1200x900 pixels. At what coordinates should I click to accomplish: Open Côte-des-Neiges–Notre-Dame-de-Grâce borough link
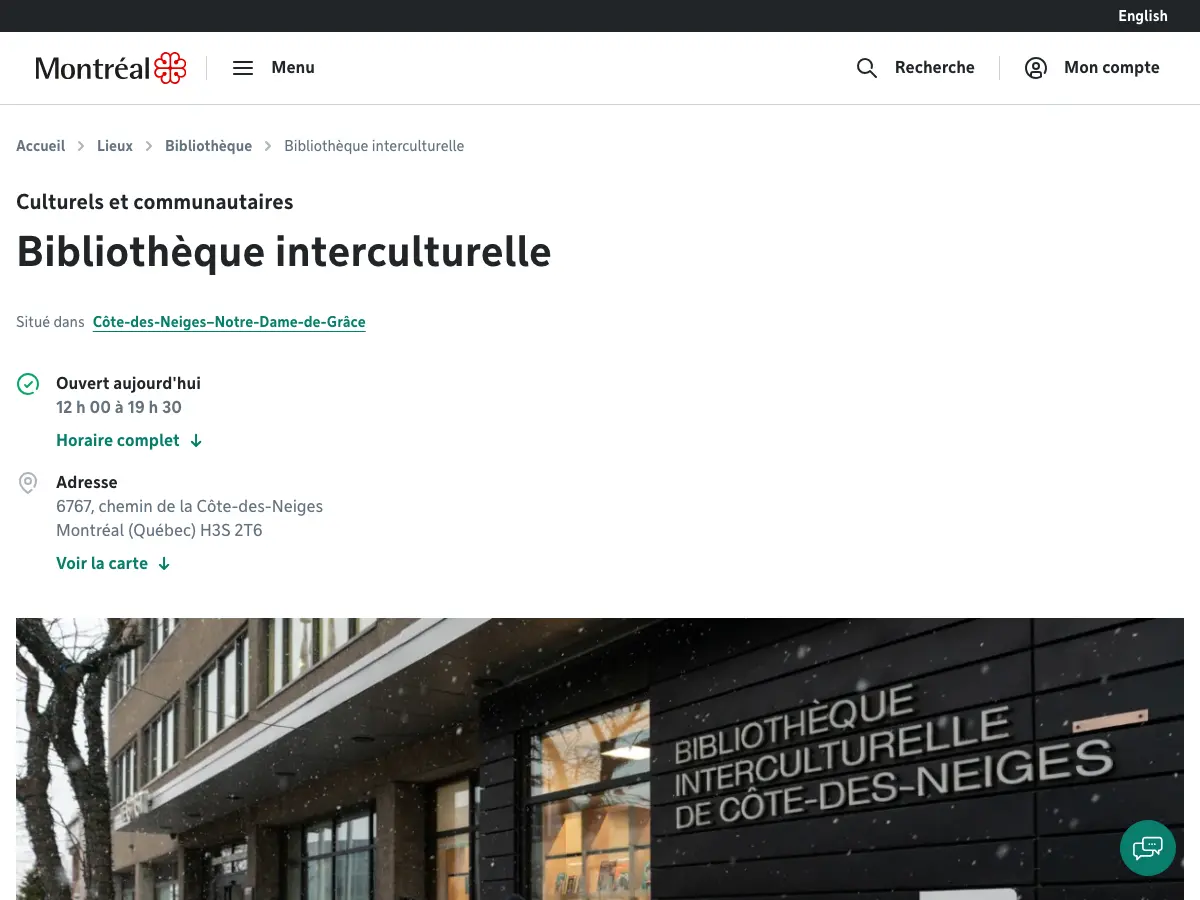[229, 322]
